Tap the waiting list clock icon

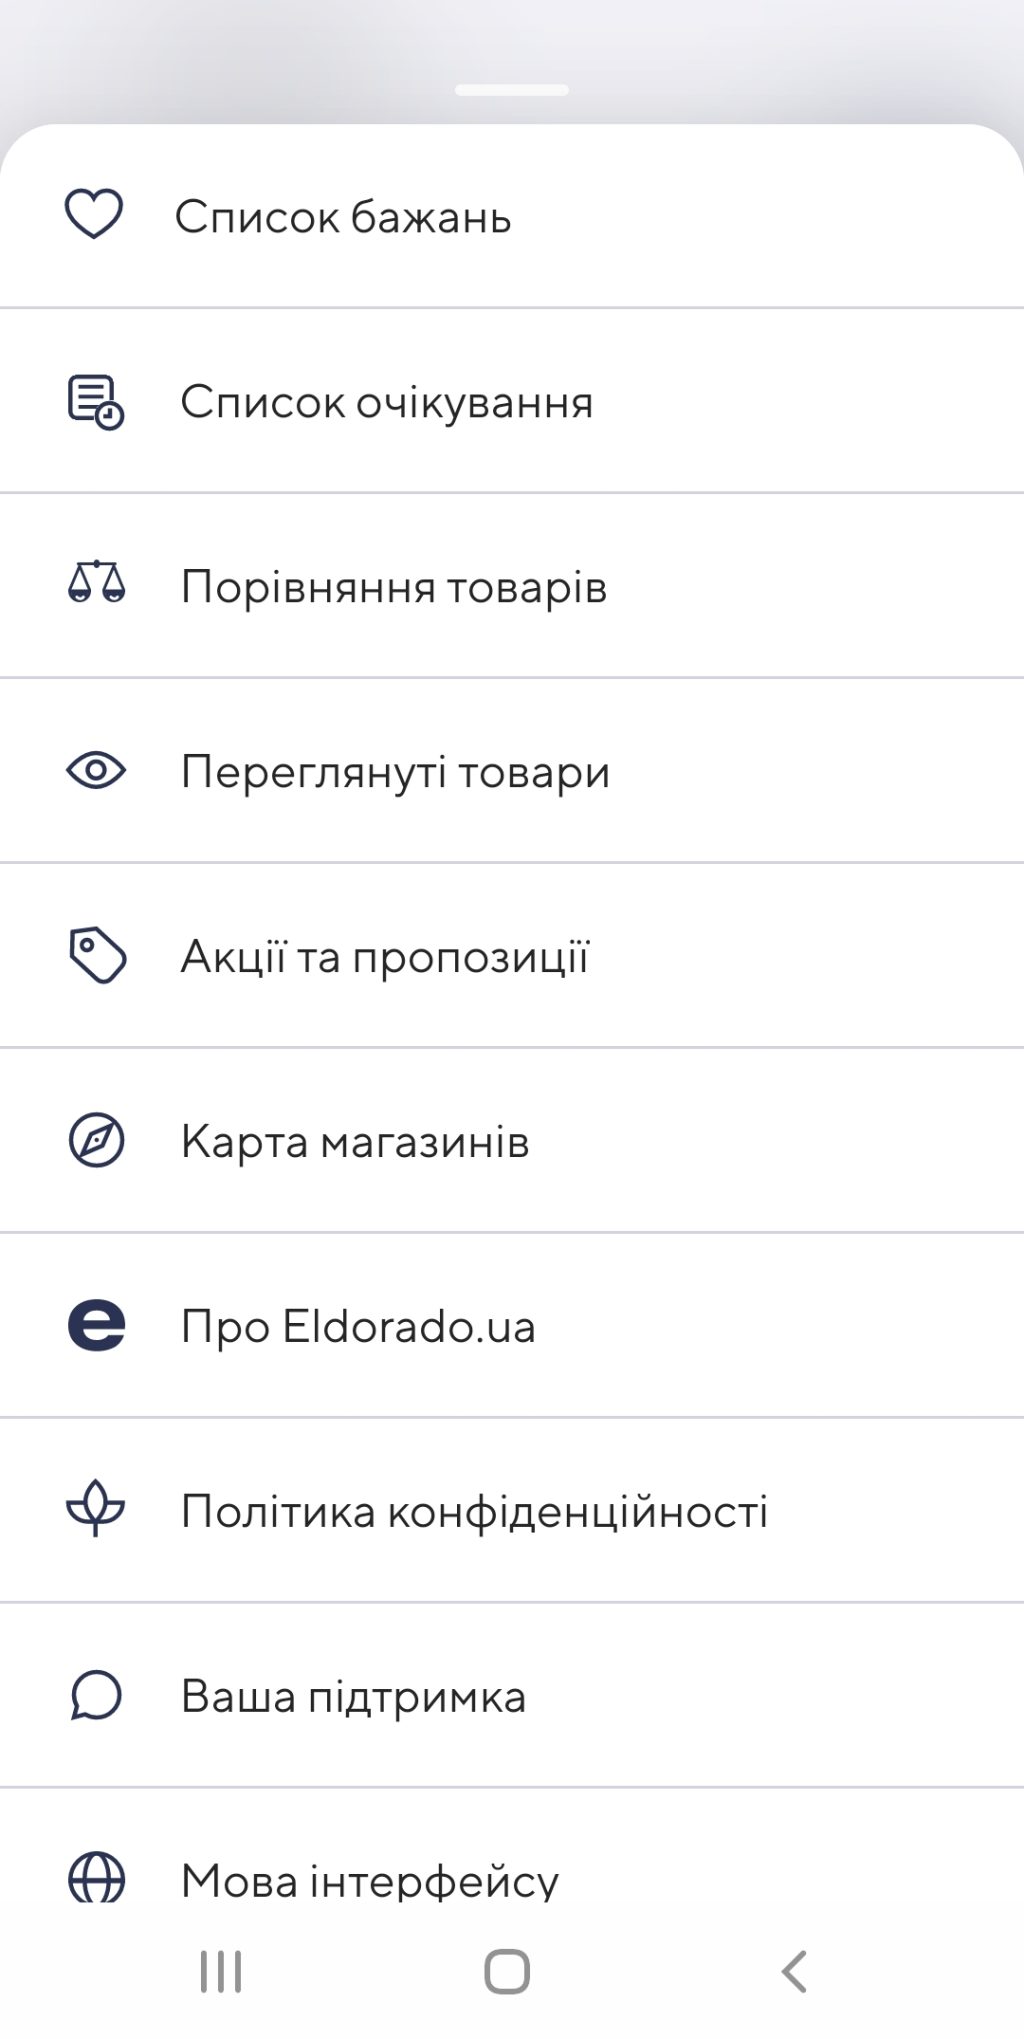click(x=96, y=402)
